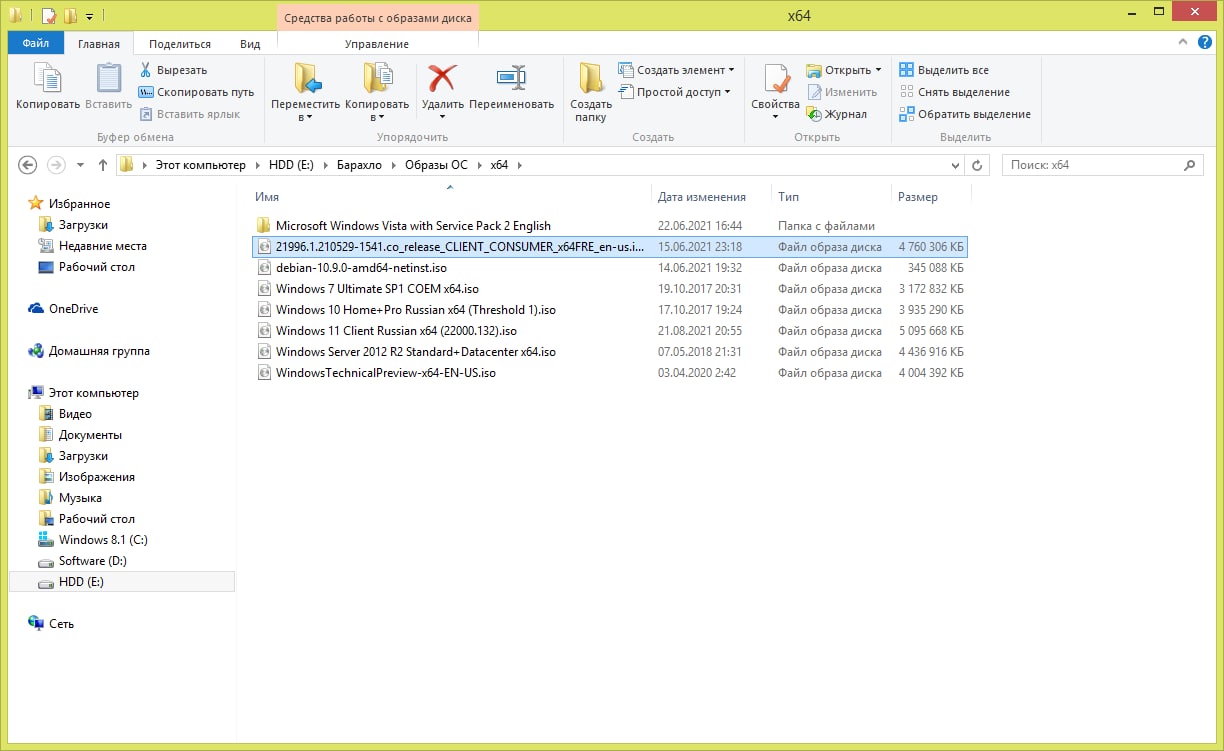
Task: Expand Открыть dropdown button
Action: [x=878, y=70]
